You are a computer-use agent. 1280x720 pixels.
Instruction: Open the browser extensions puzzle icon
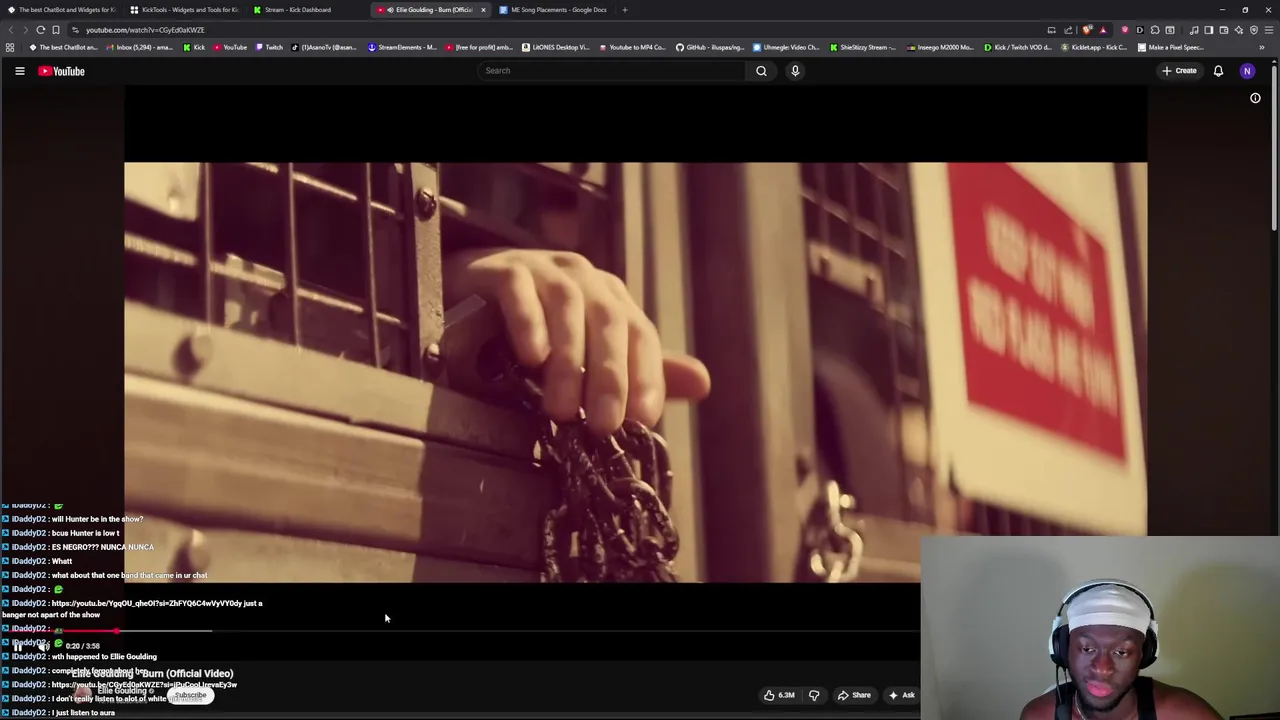click(x=1154, y=30)
